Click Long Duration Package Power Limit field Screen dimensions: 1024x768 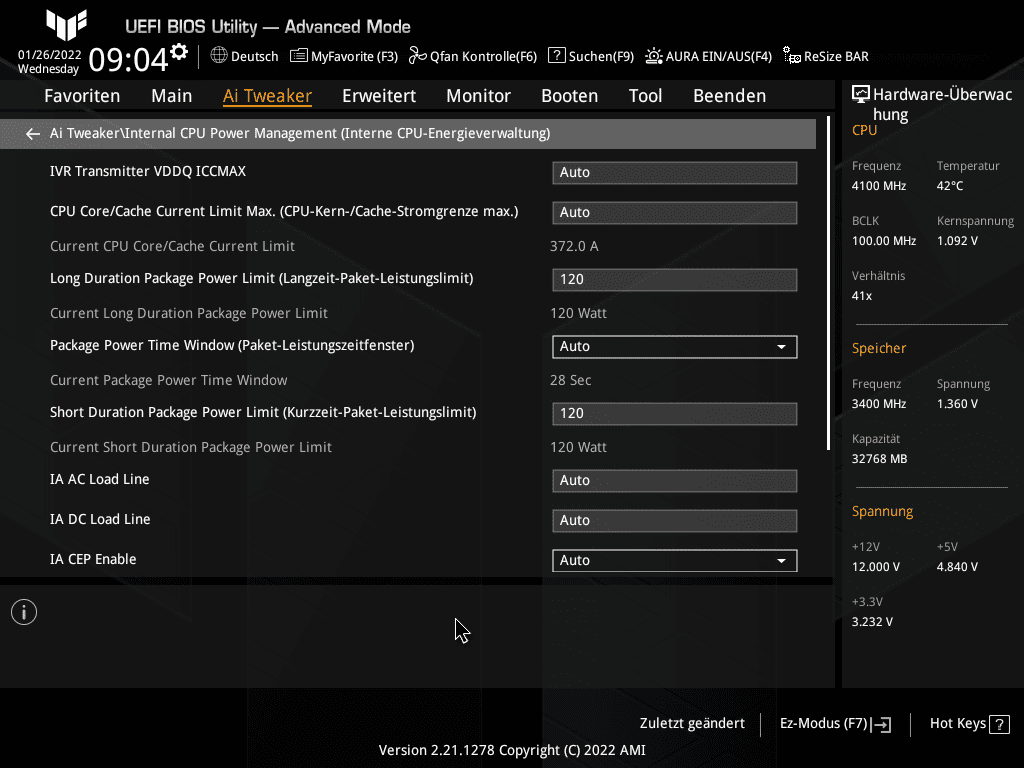pos(675,280)
